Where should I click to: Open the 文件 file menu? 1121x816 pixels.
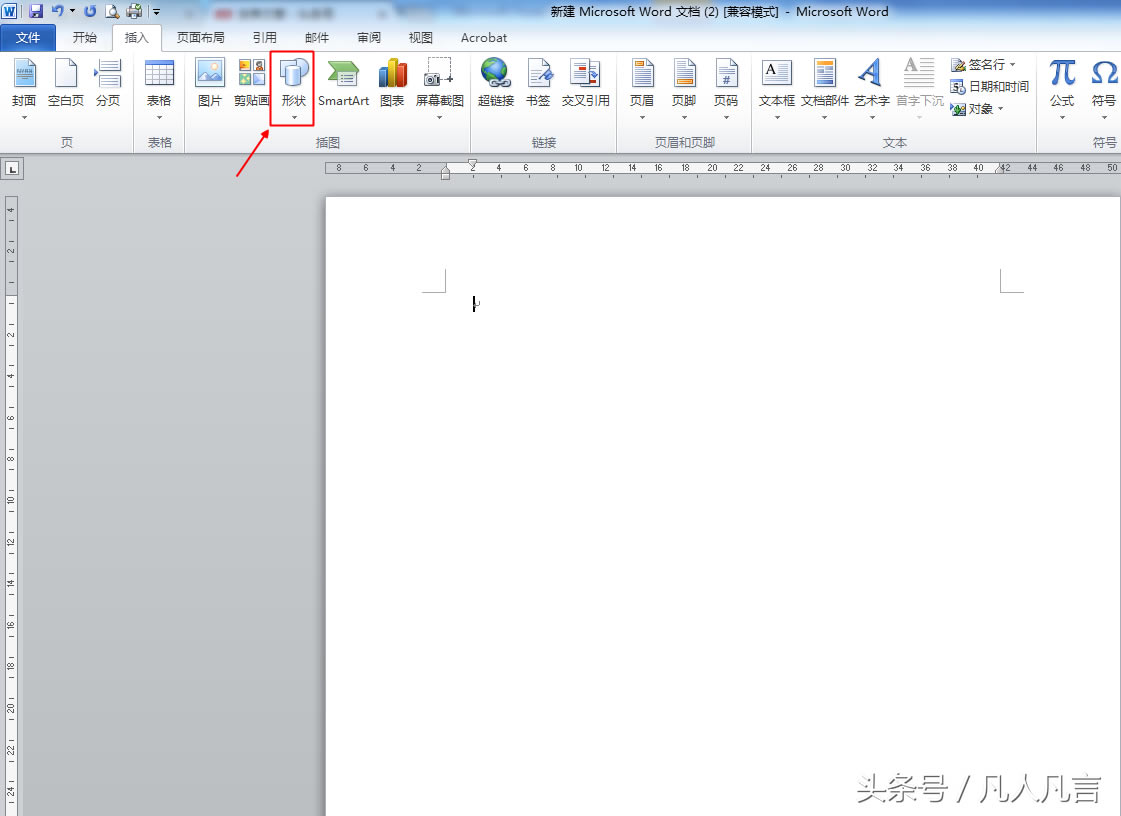(28, 38)
